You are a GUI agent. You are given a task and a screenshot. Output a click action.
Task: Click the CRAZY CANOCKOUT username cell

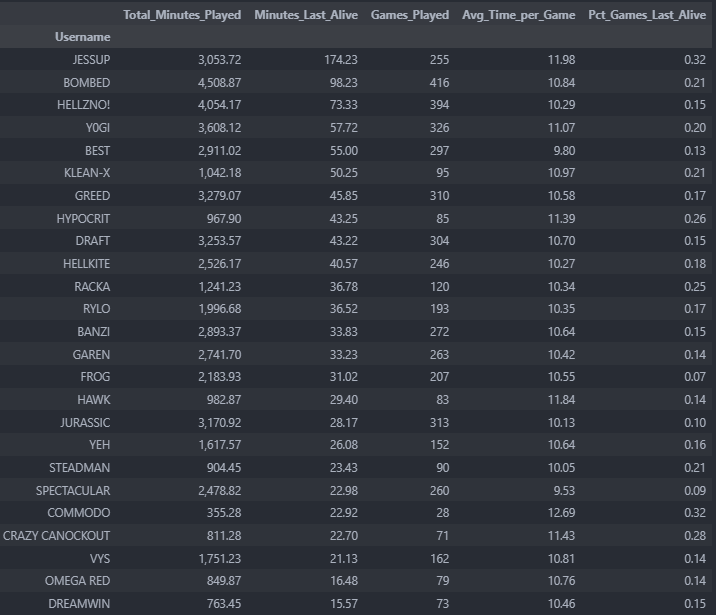57,536
